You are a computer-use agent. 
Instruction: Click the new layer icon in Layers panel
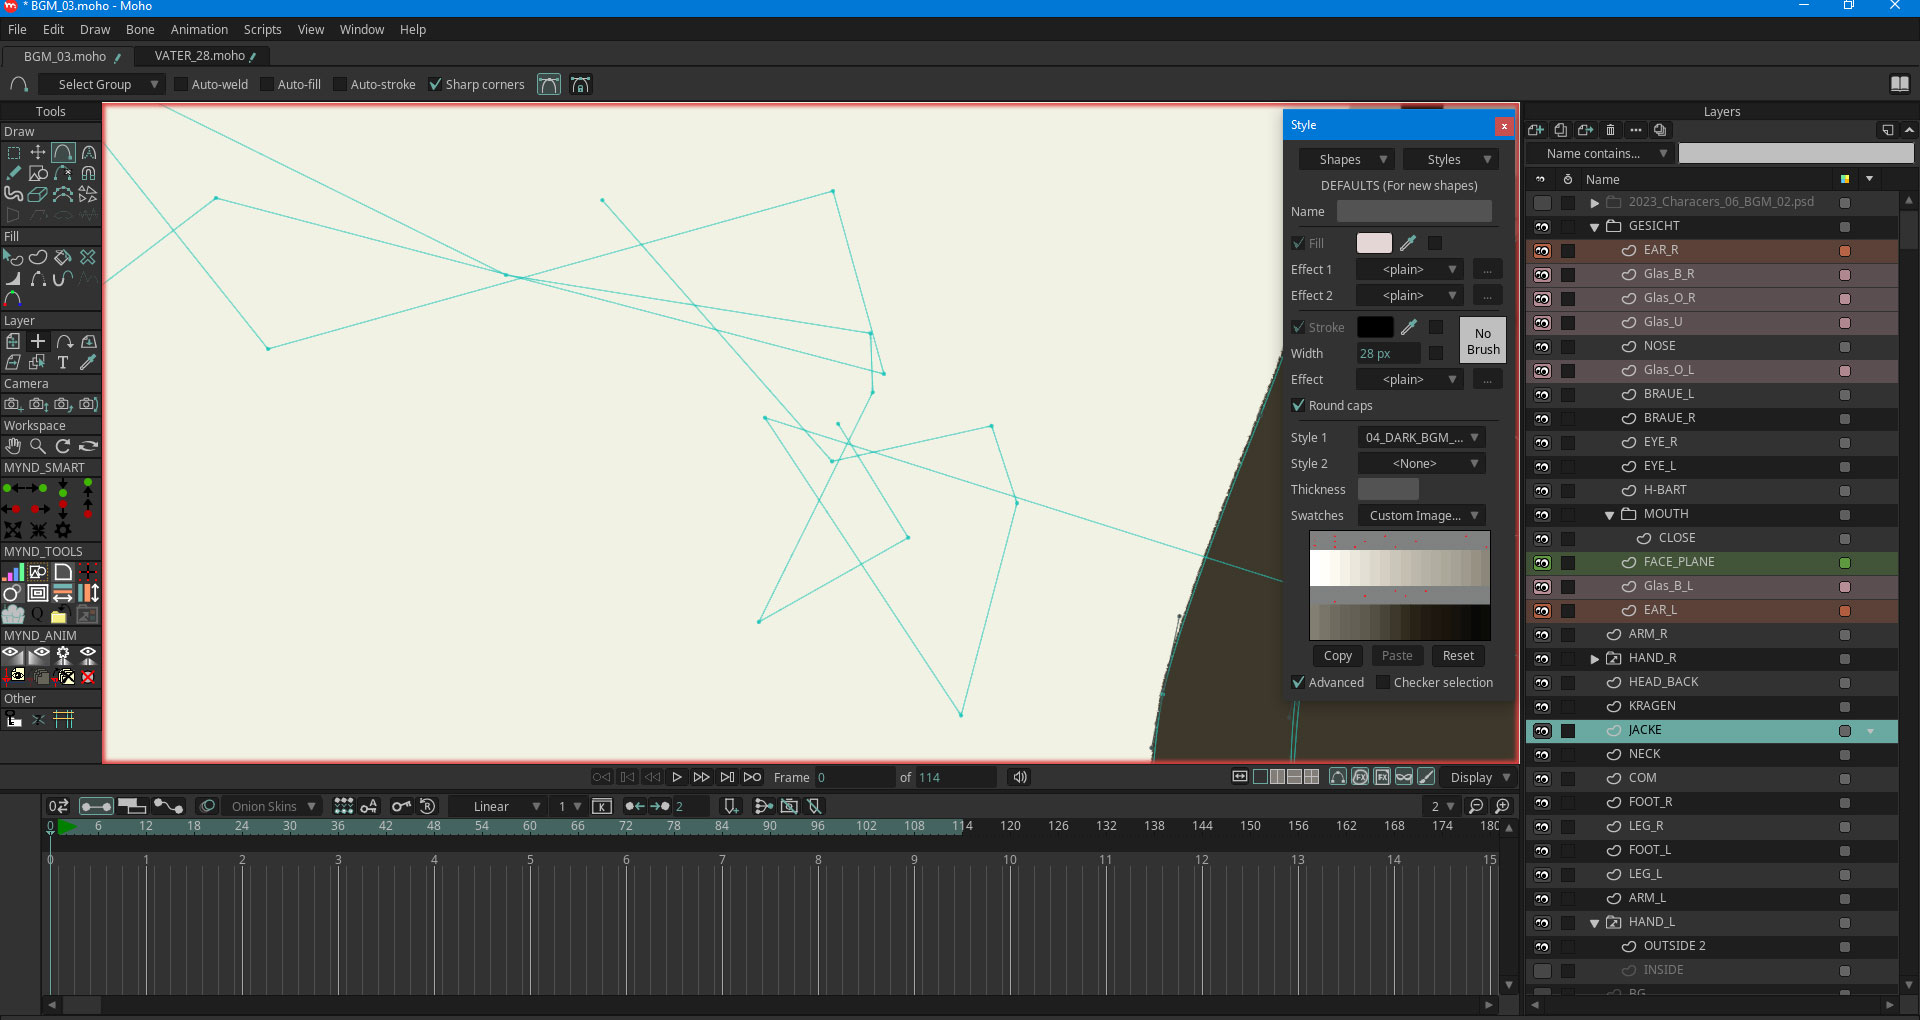[x=1536, y=130]
